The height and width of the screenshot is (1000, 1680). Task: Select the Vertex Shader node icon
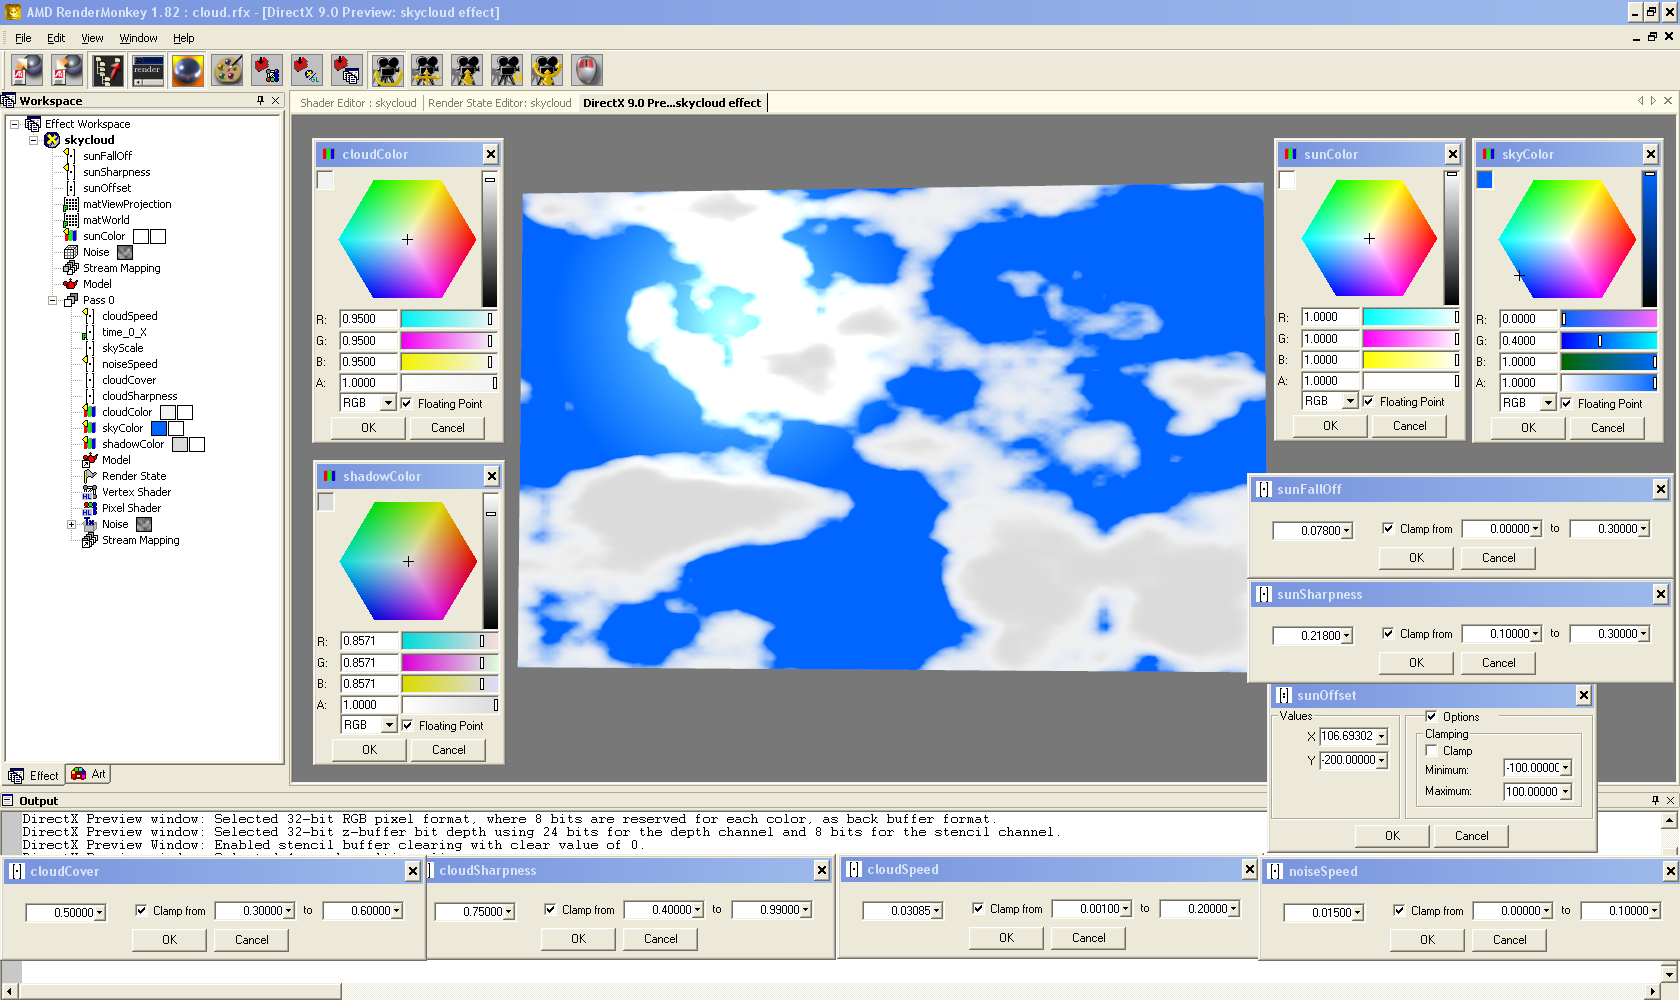coord(90,492)
